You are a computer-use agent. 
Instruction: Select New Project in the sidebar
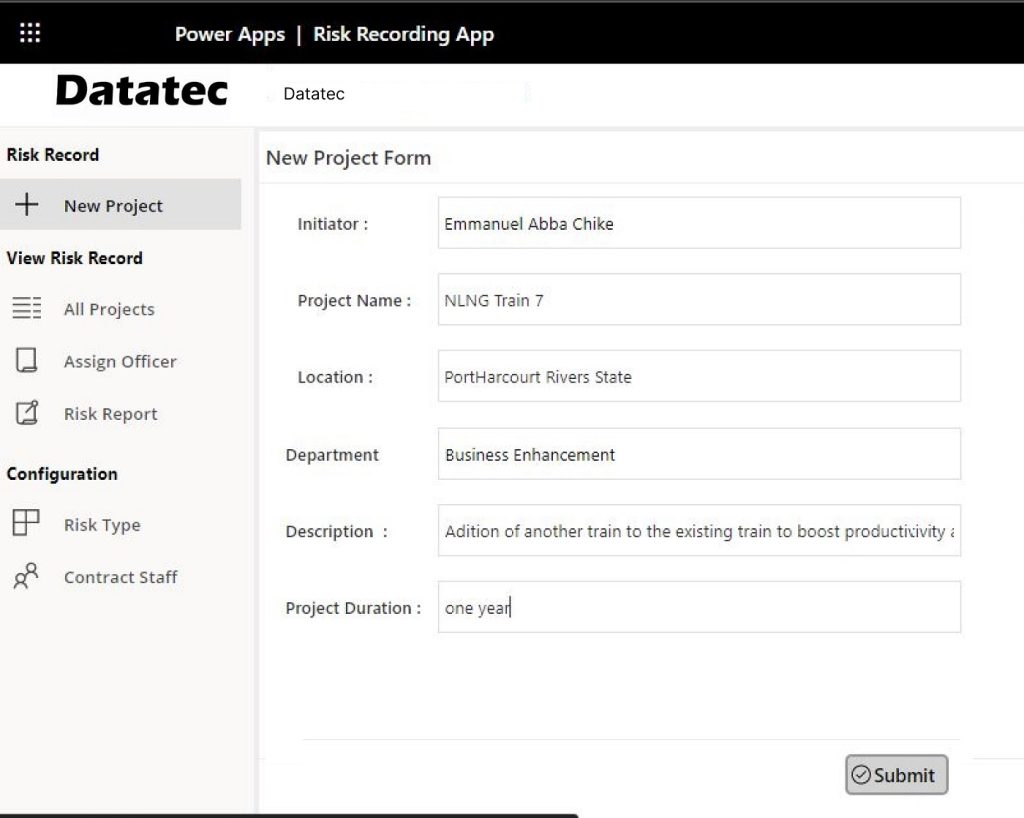point(113,205)
